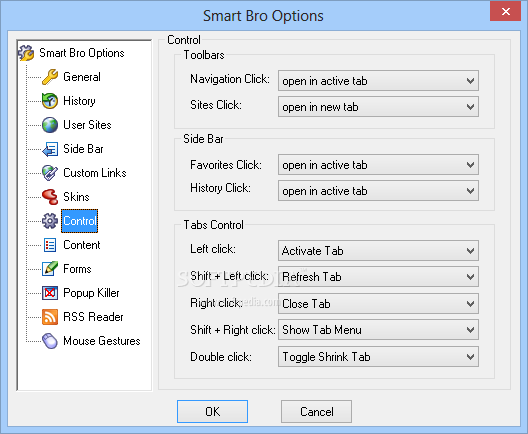Image resolution: width=528 pixels, height=434 pixels.
Task: Expand Shift + Right click dropdown
Action: [x=378, y=330]
